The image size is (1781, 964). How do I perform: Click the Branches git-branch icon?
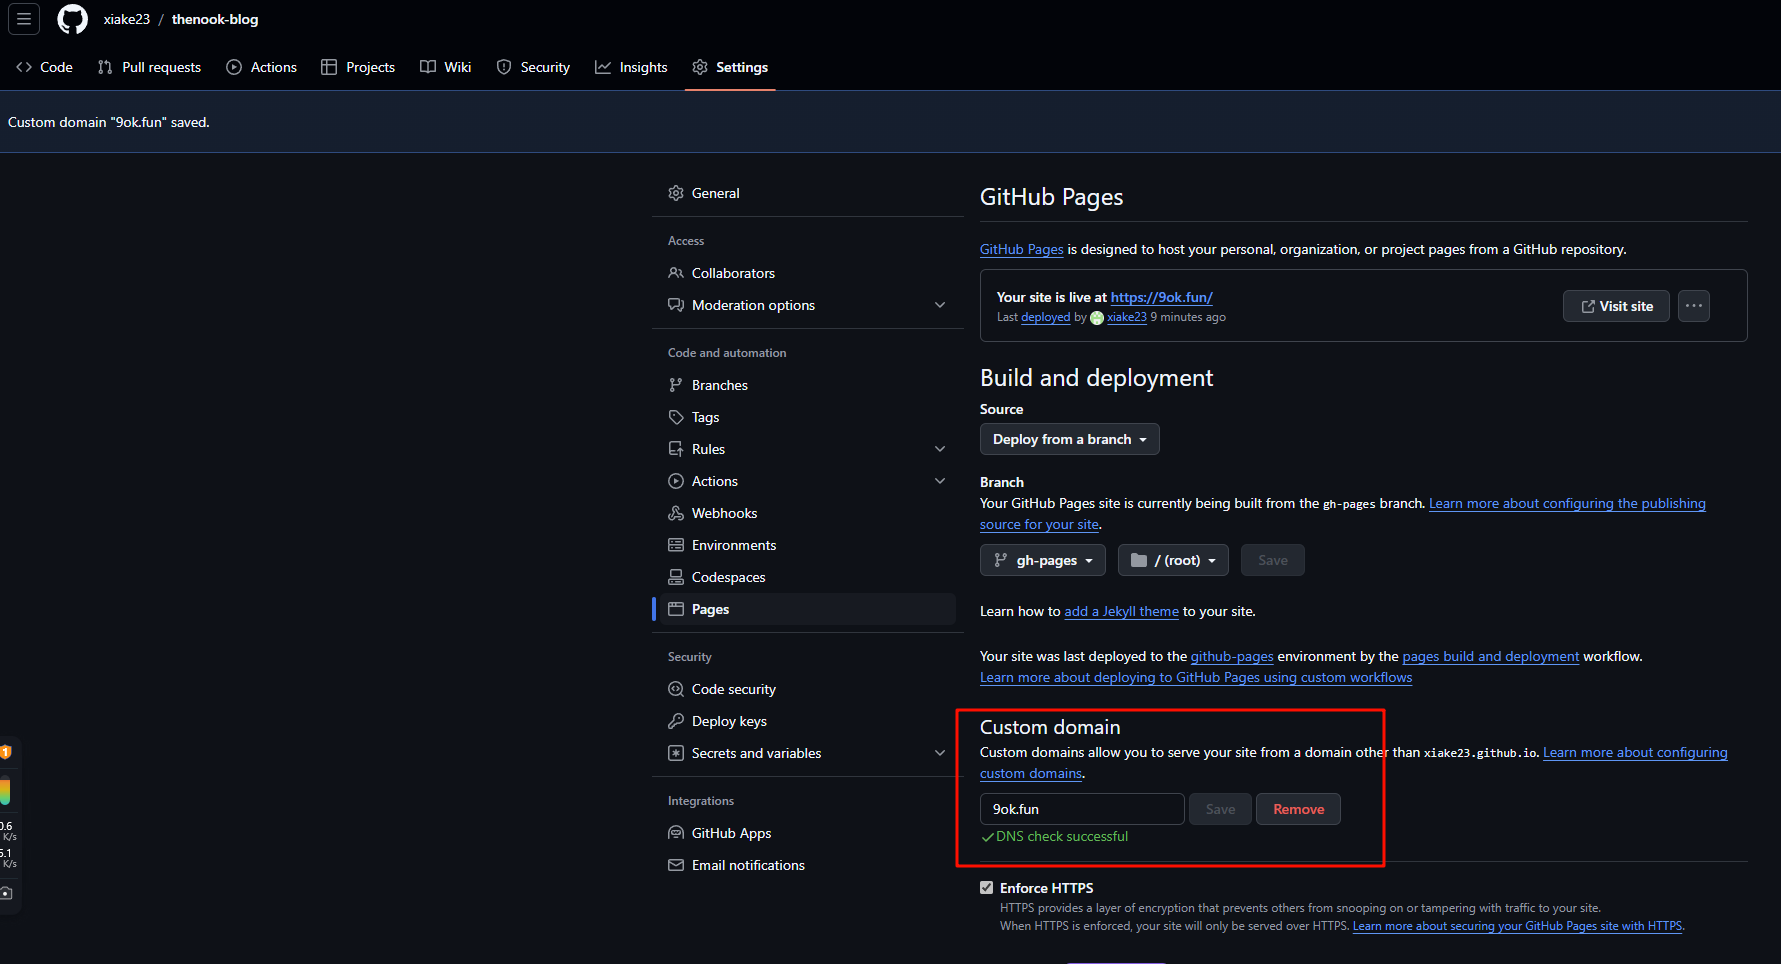point(676,385)
